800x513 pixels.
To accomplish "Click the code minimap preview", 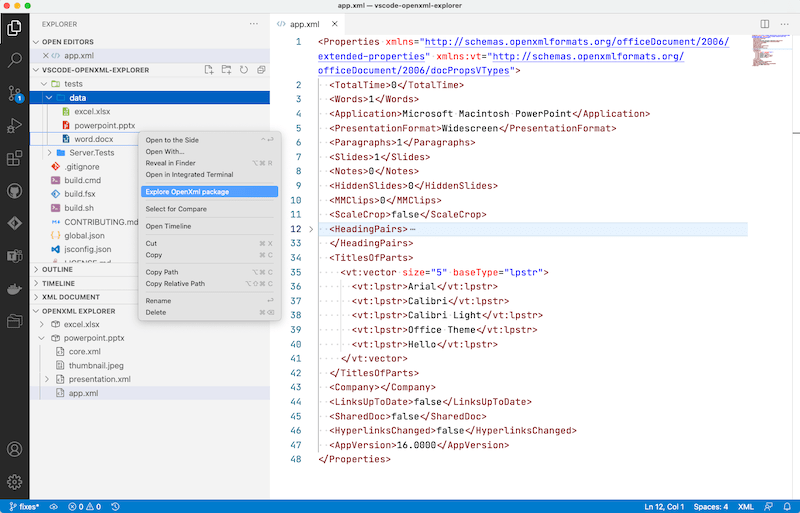I will click(767, 50).
